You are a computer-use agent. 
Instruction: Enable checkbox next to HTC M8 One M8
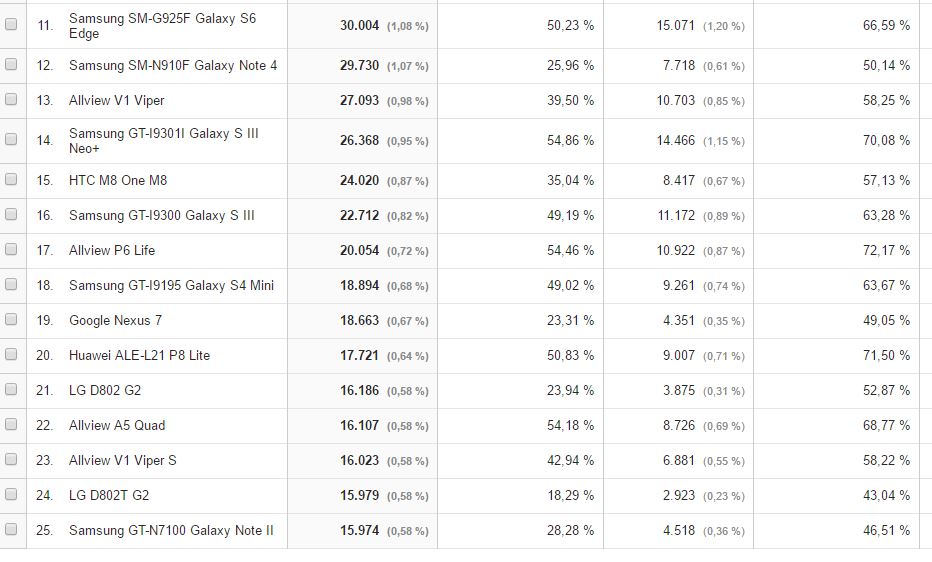(x=11, y=180)
